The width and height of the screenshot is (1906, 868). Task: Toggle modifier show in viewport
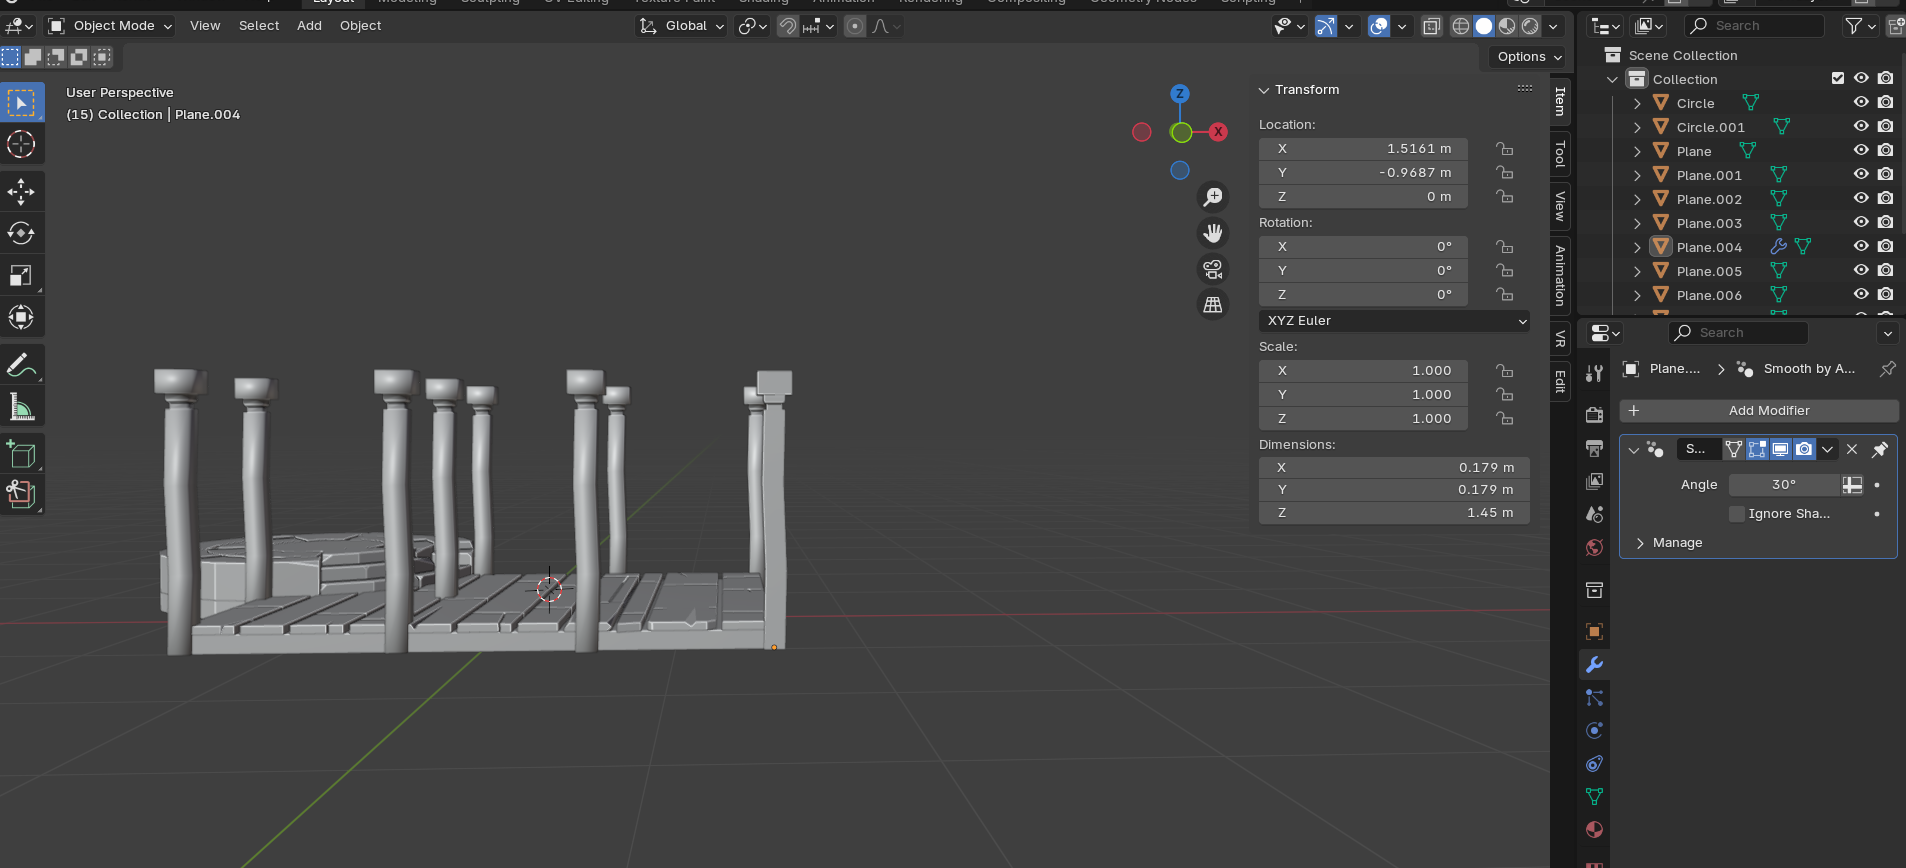(x=1780, y=449)
